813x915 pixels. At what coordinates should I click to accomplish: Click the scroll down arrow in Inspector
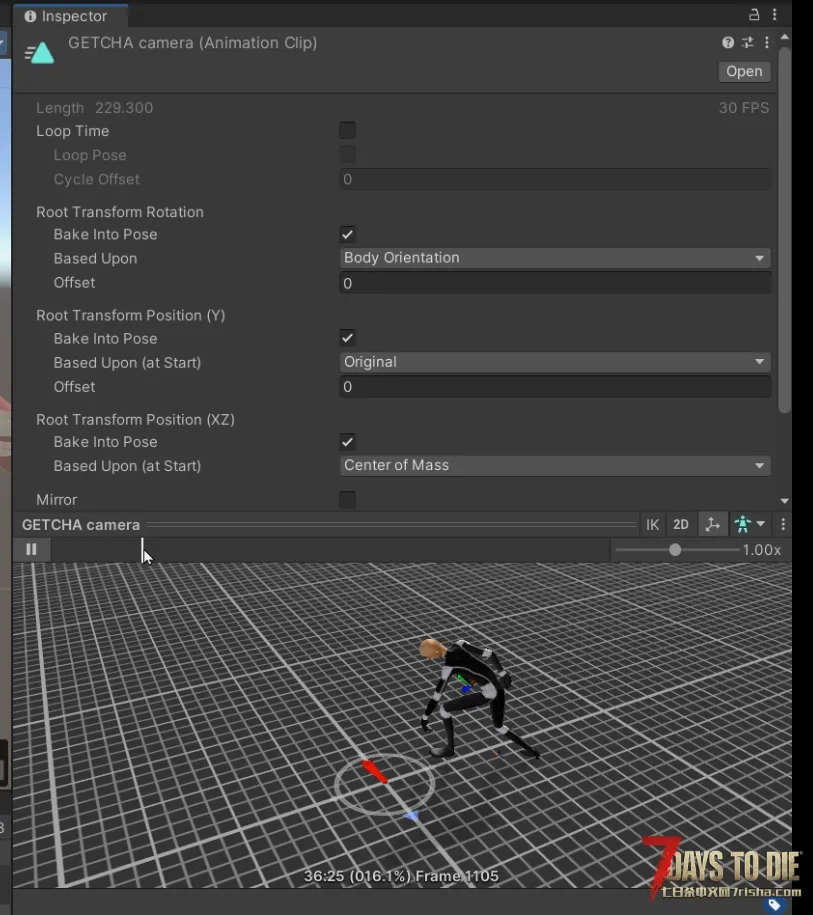(x=784, y=501)
